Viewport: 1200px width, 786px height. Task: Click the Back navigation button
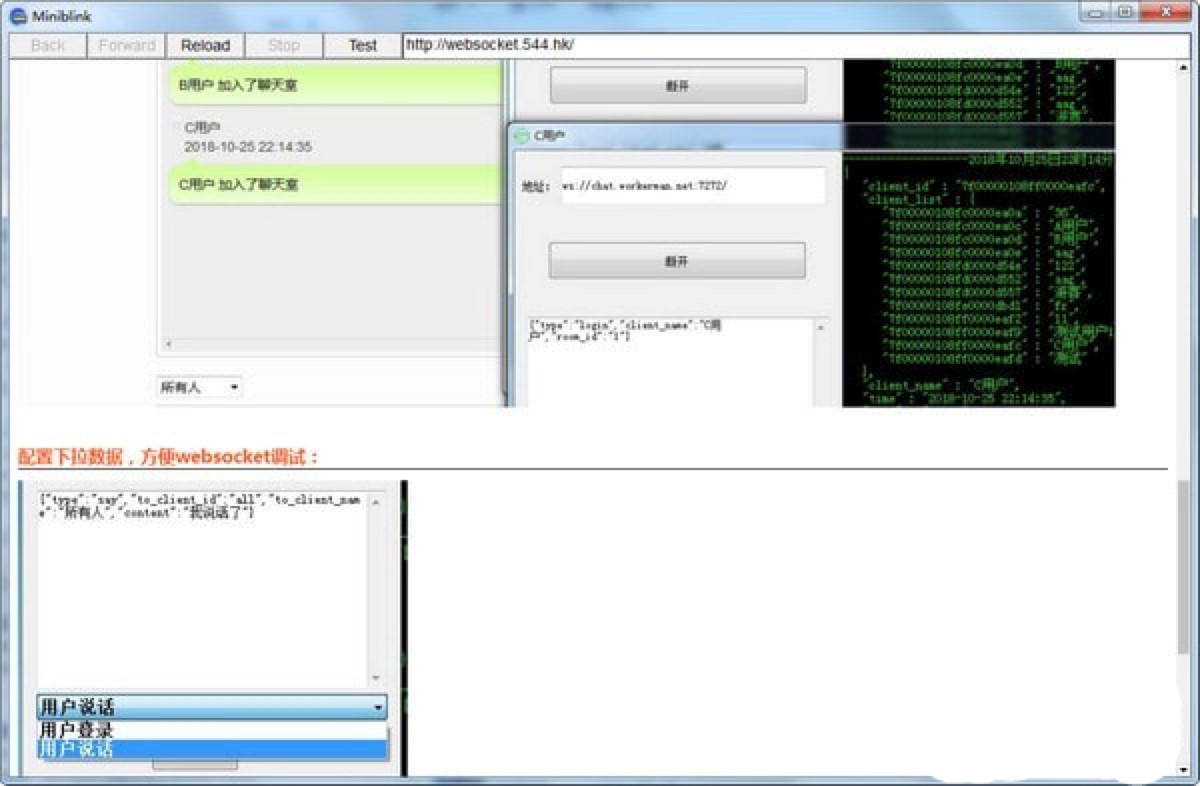click(x=47, y=45)
